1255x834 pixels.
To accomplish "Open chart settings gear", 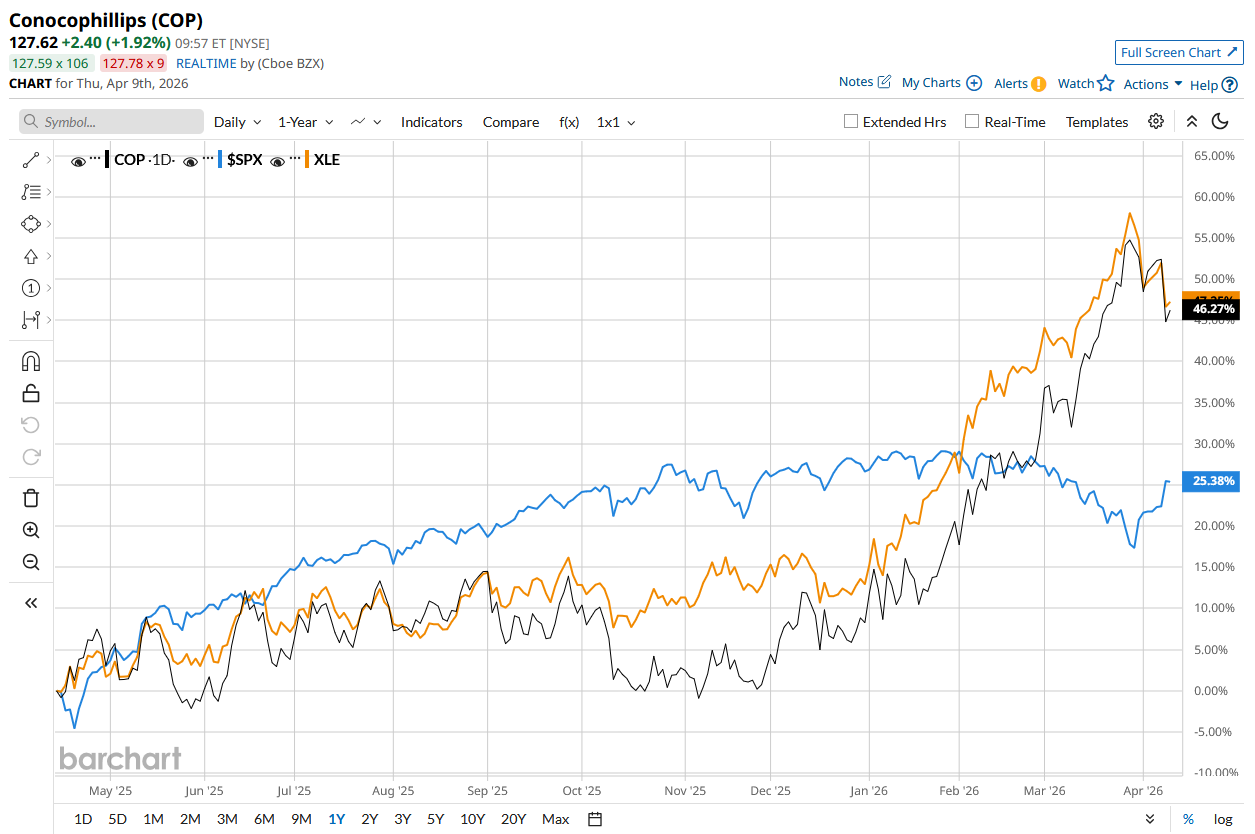I will 1156,122.
